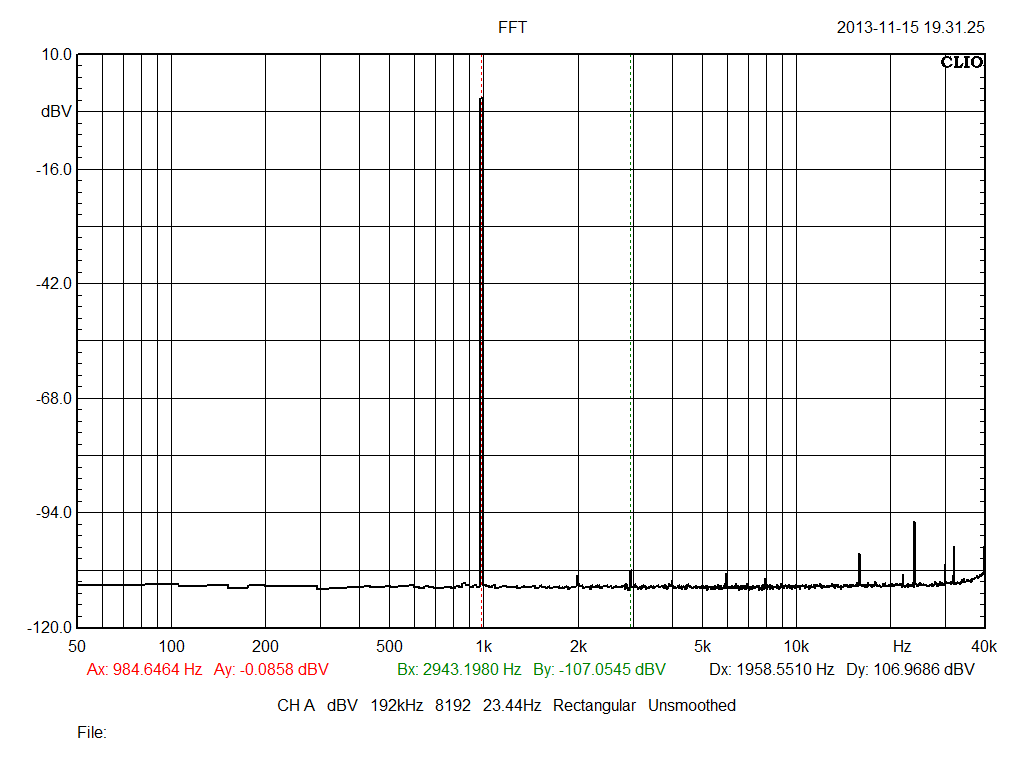Screen dimensions: 1024x768
Task: Click the By: -107.0545 dBV readout
Action: (x=599, y=669)
